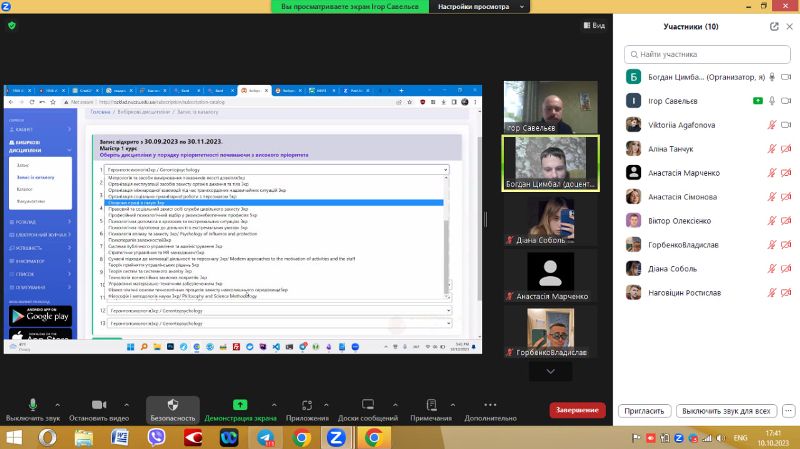The height and width of the screenshot is (449, 800).
Task: Click the microphone icon to mute audio
Action: (32, 404)
